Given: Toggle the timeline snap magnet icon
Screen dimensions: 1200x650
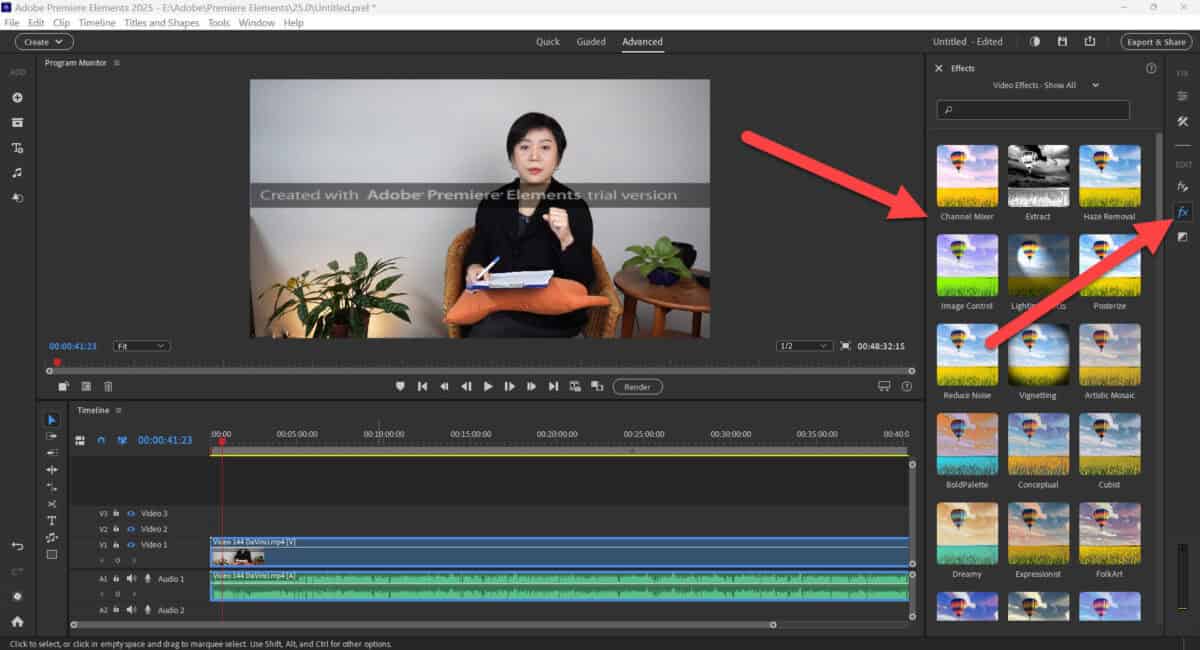Looking at the screenshot, I should click(101, 440).
